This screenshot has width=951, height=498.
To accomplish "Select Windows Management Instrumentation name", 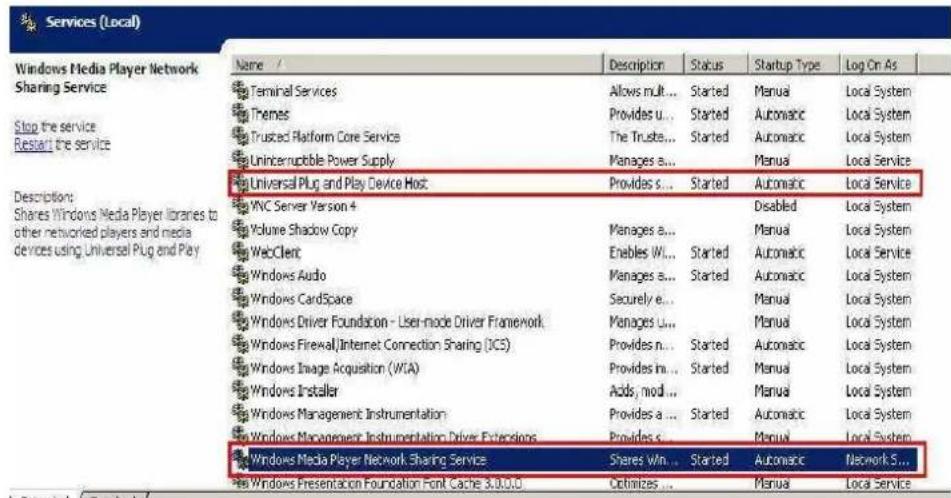I will tap(348, 414).
